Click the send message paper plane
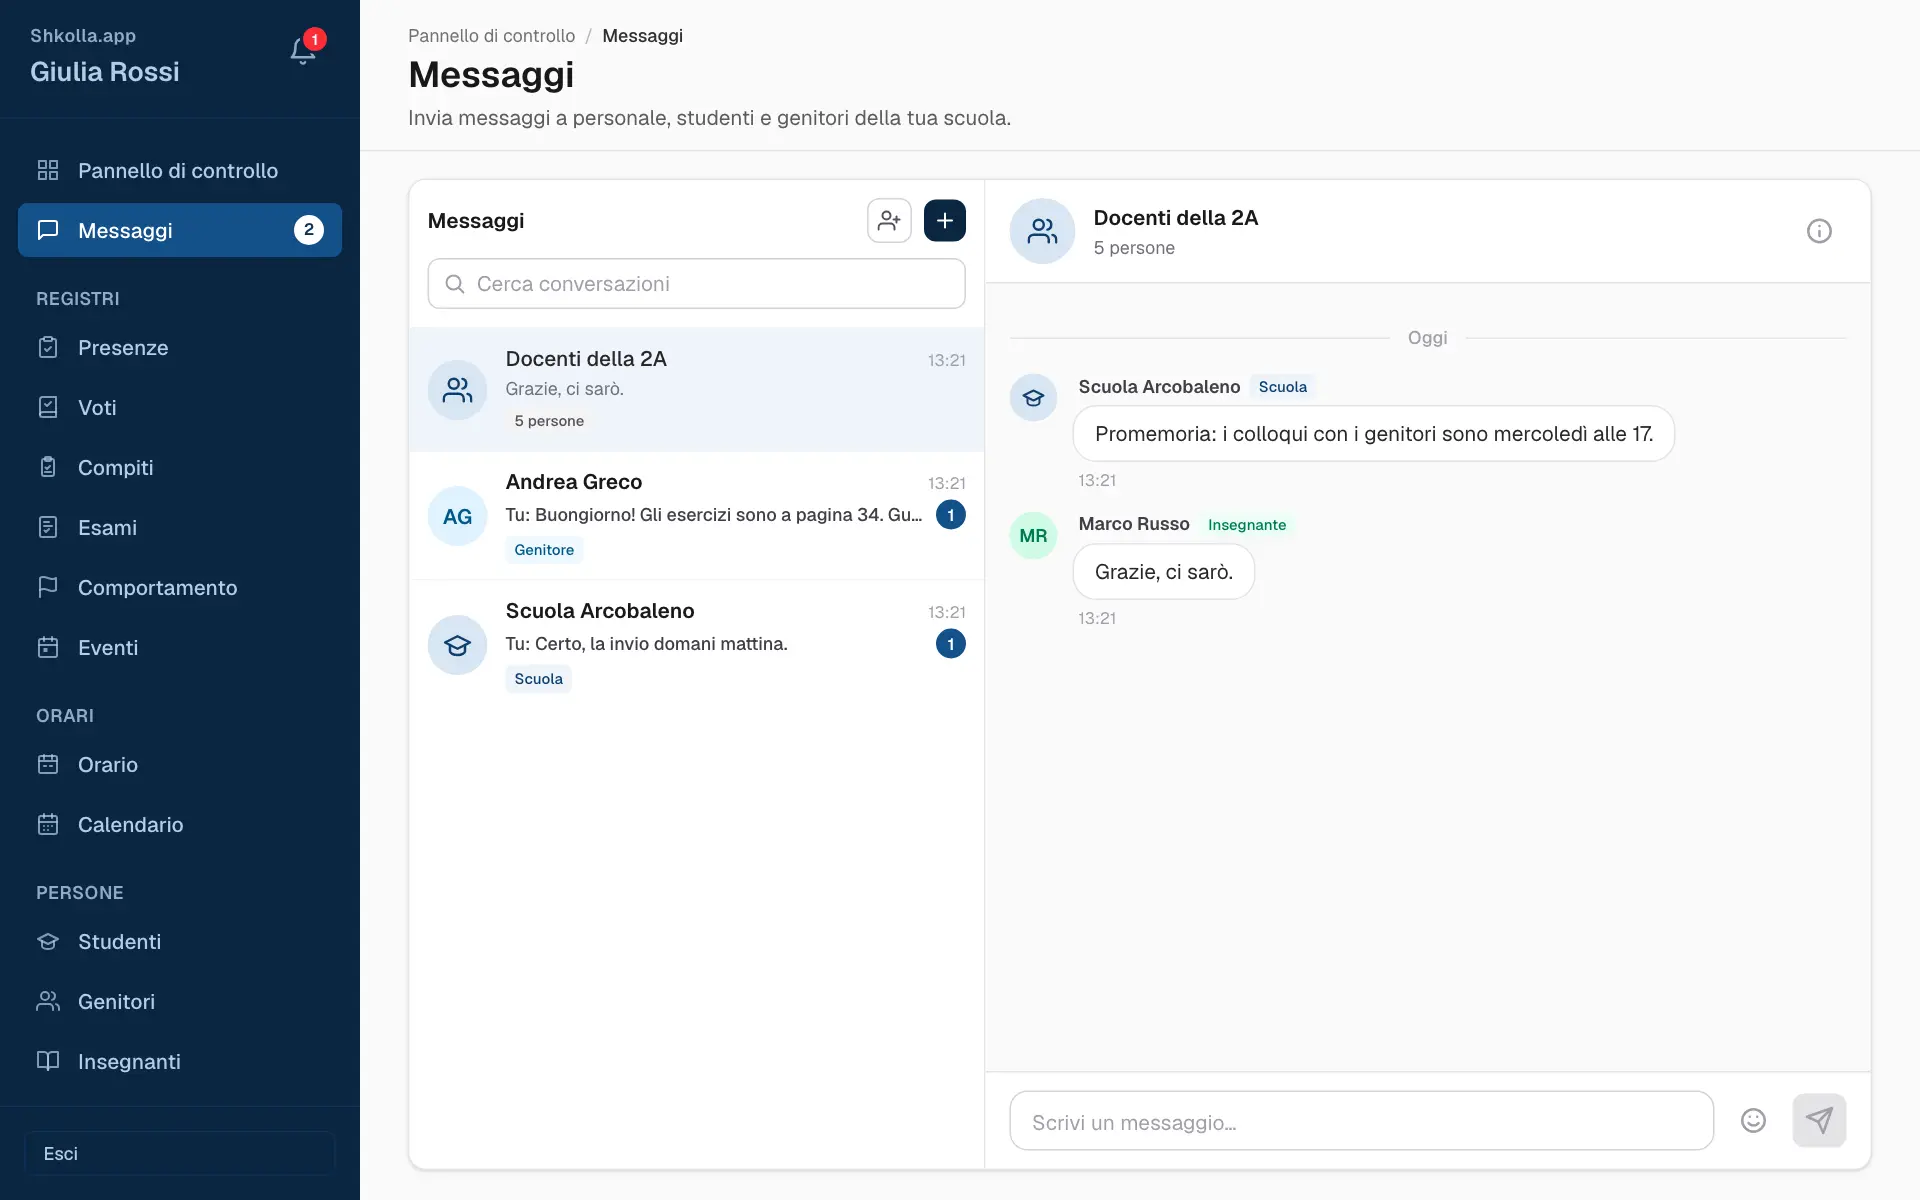 1819,1120
